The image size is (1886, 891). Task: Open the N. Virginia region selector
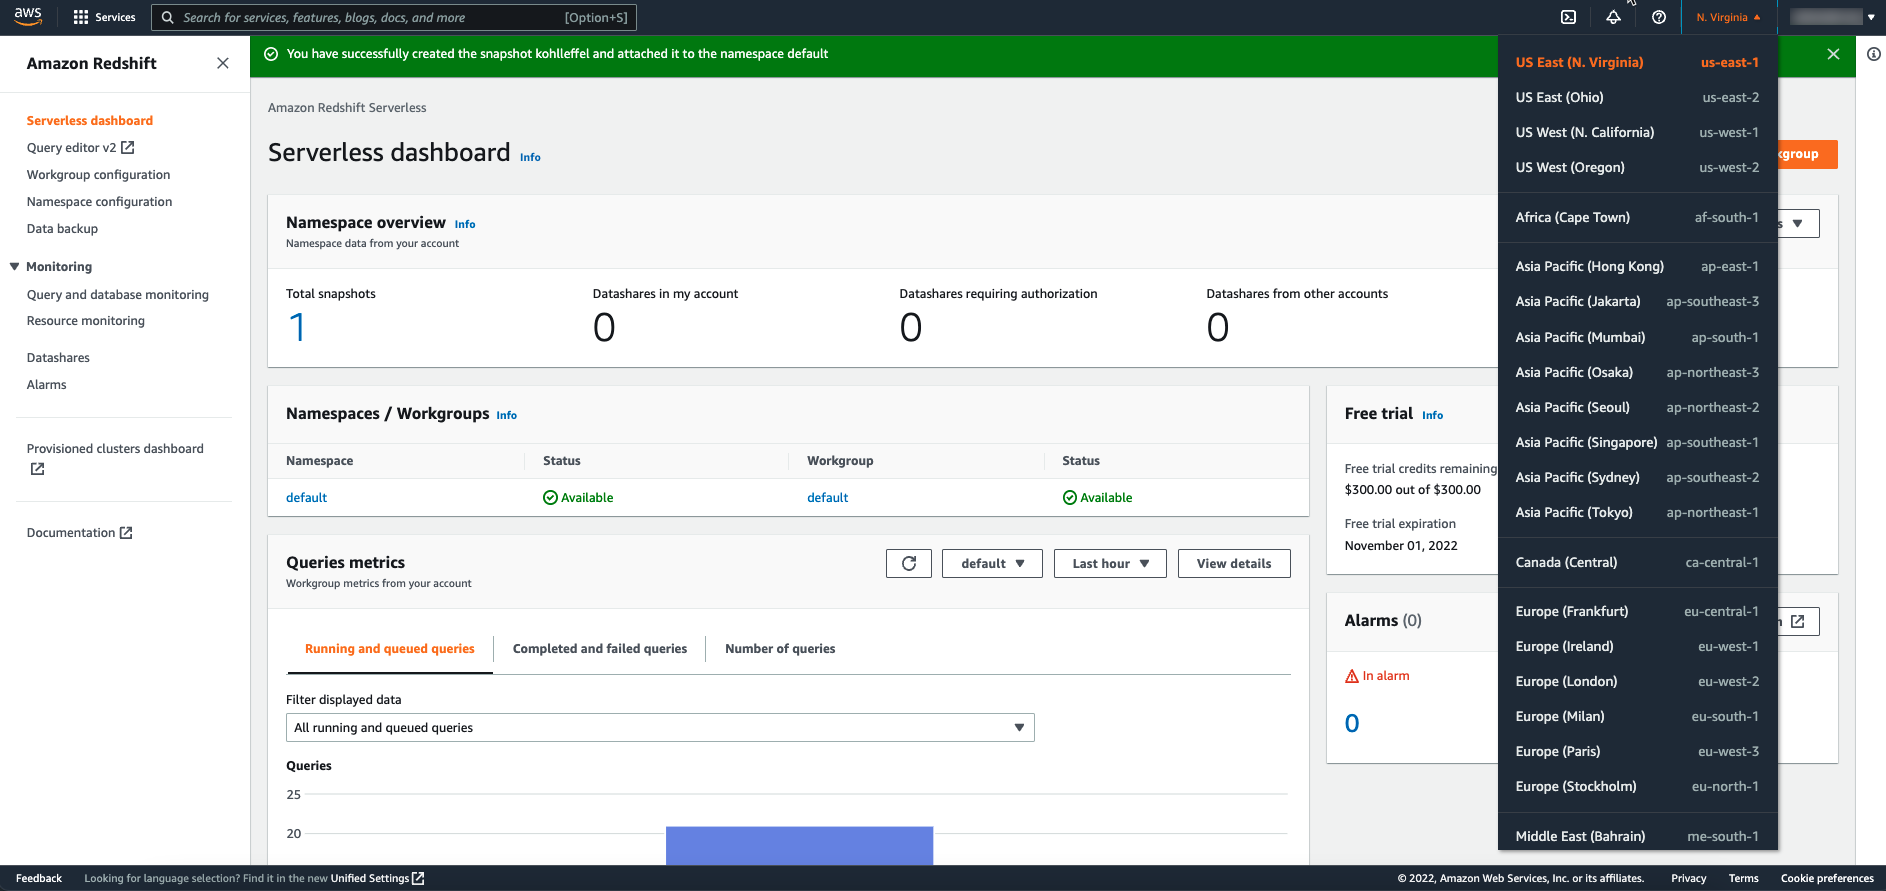click(x=1728, y=17)
